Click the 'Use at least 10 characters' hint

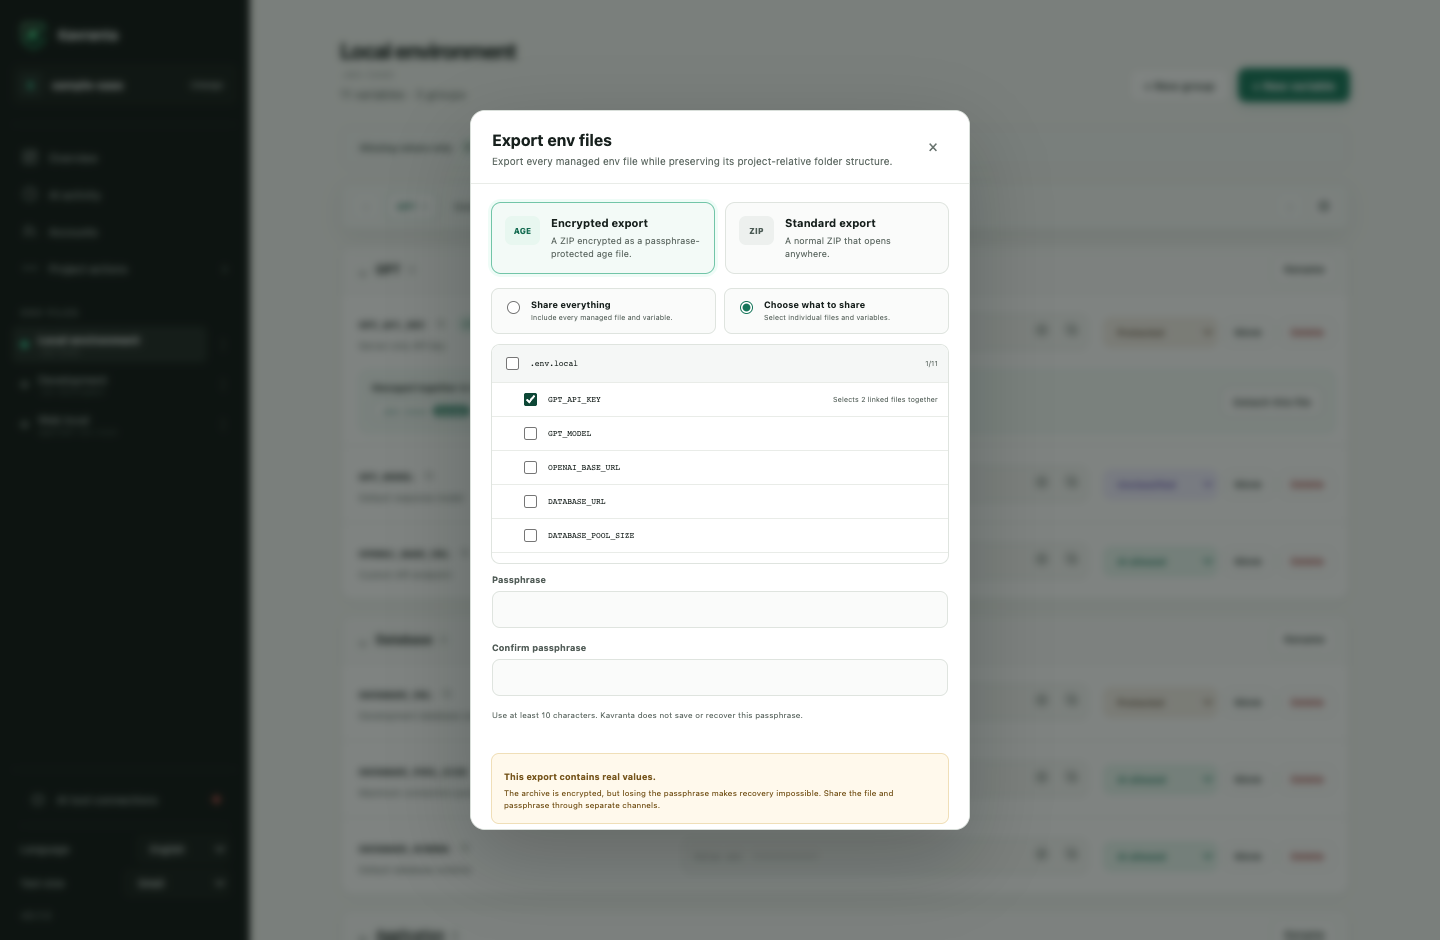click(647, 716)
